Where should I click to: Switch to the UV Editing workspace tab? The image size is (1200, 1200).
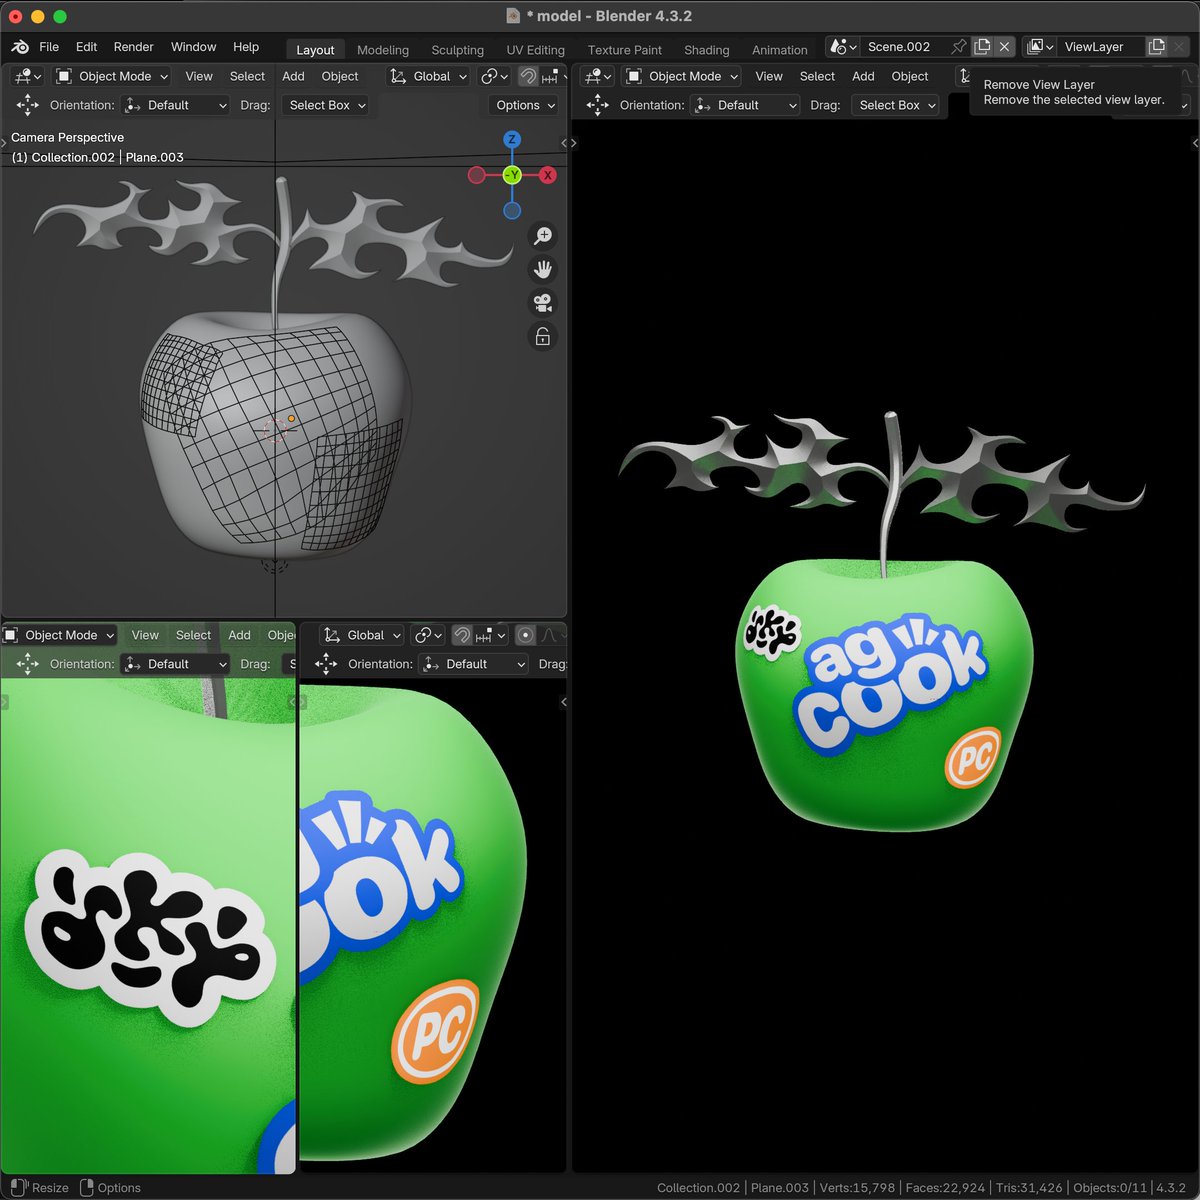coord(536,50)
